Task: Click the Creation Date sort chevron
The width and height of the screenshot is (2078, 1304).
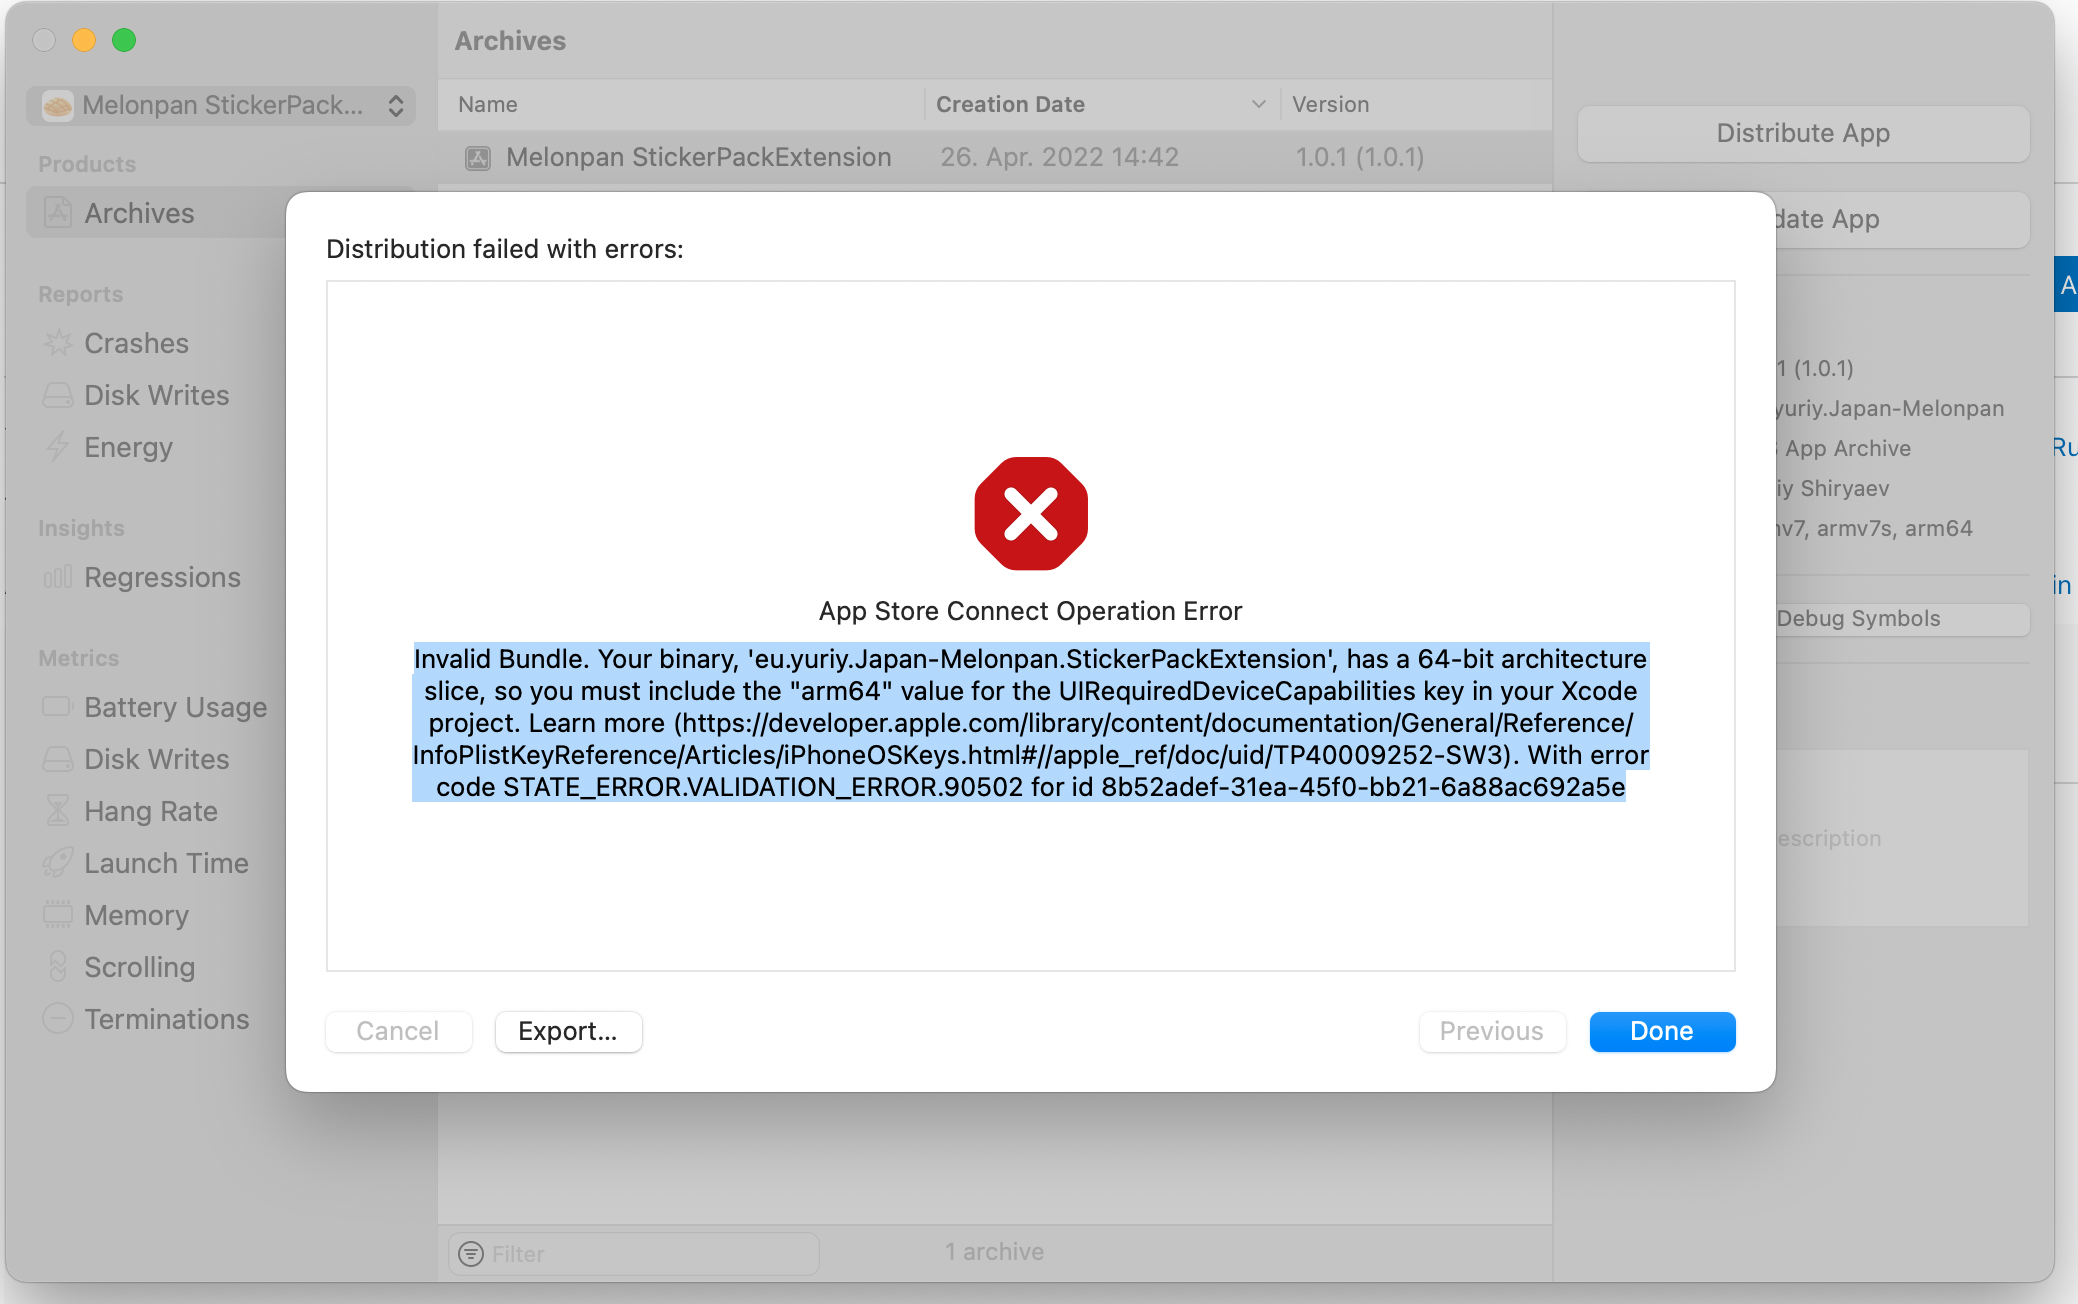Action: (1259, 104)
